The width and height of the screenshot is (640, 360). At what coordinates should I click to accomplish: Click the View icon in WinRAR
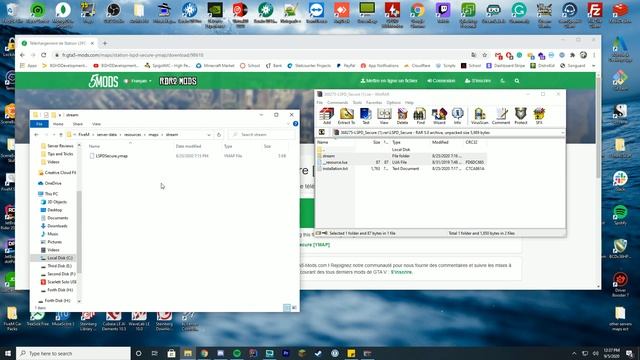tap(384, 116)
